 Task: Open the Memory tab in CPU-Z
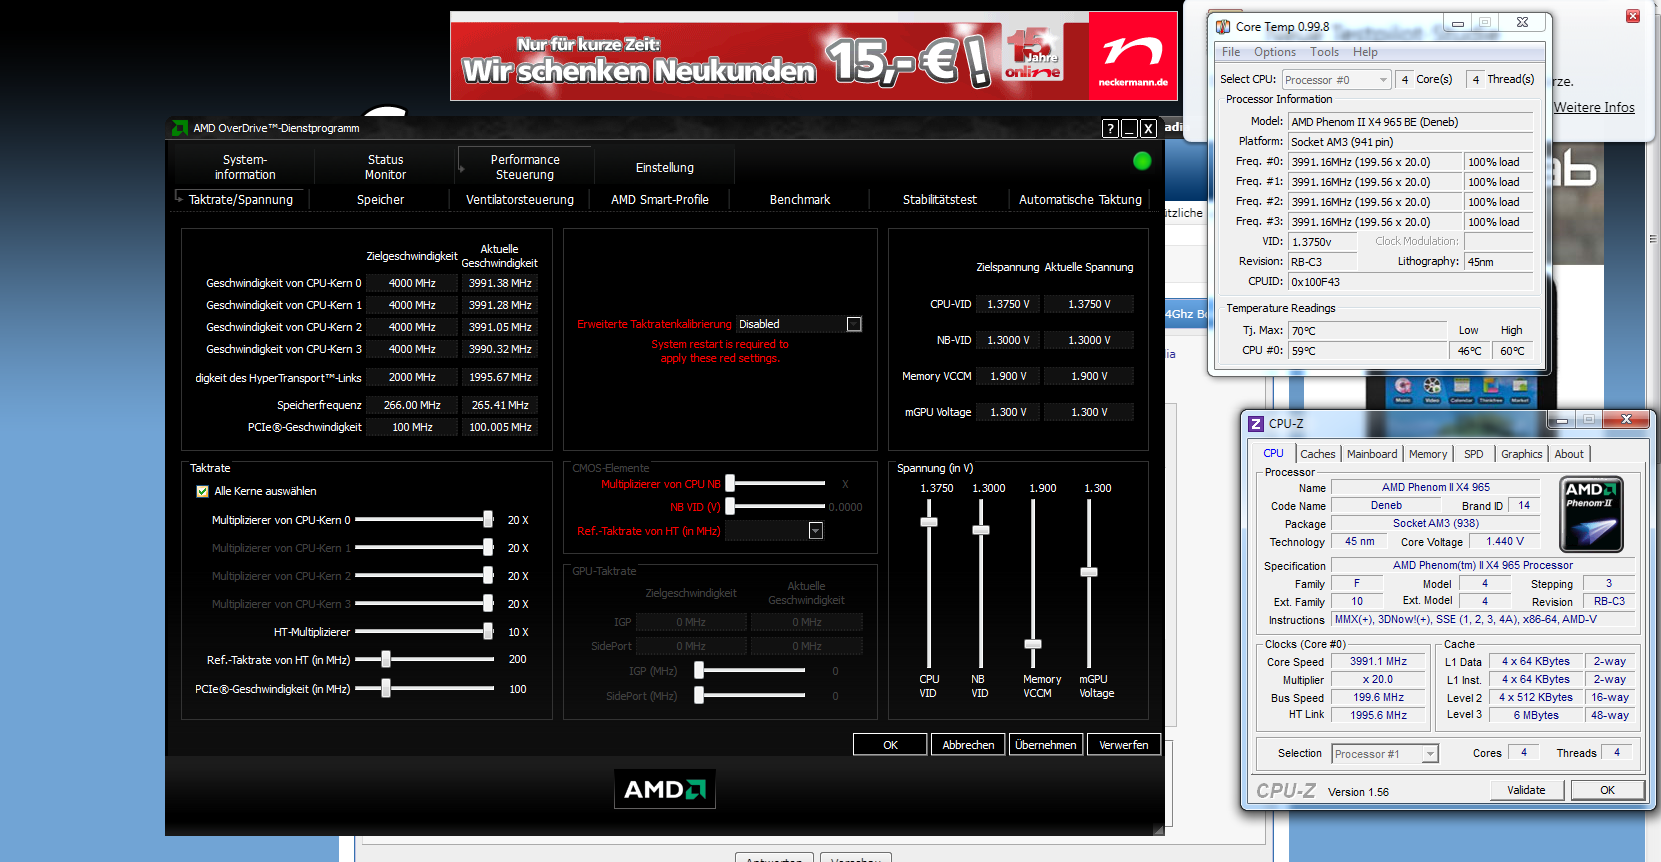[x=1428, y=454]
